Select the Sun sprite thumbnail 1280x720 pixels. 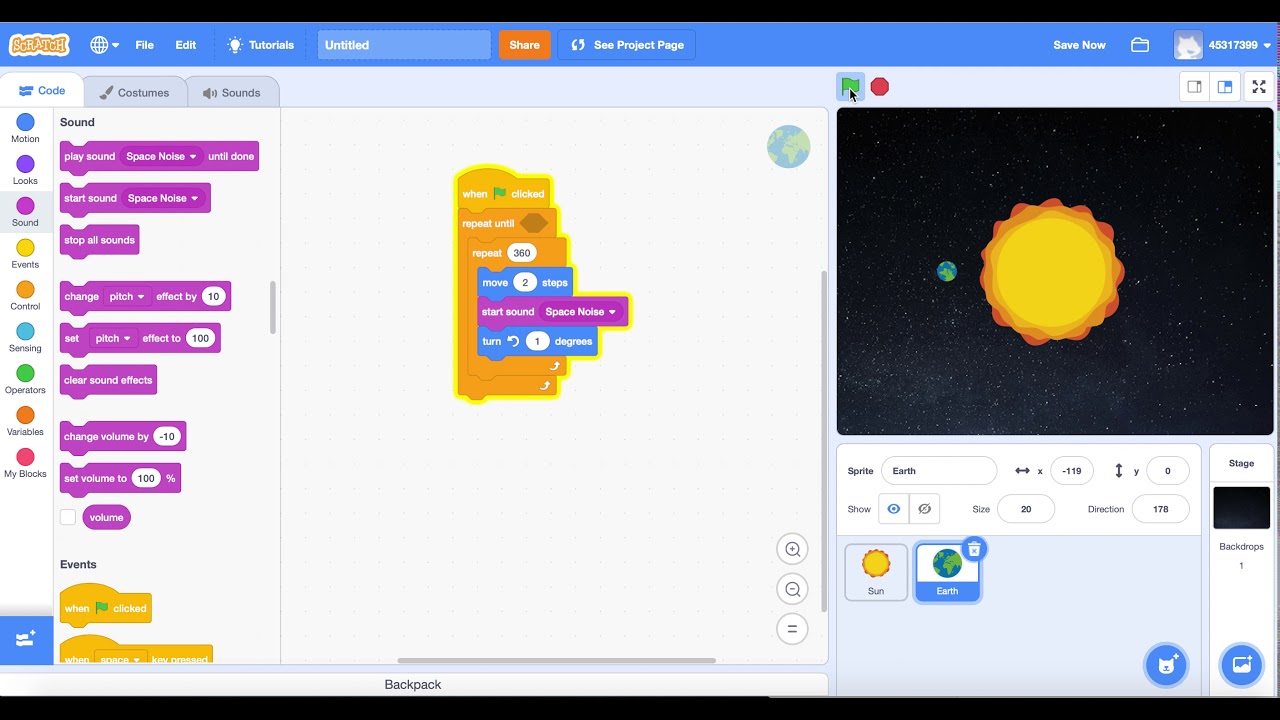coord(876,572)
